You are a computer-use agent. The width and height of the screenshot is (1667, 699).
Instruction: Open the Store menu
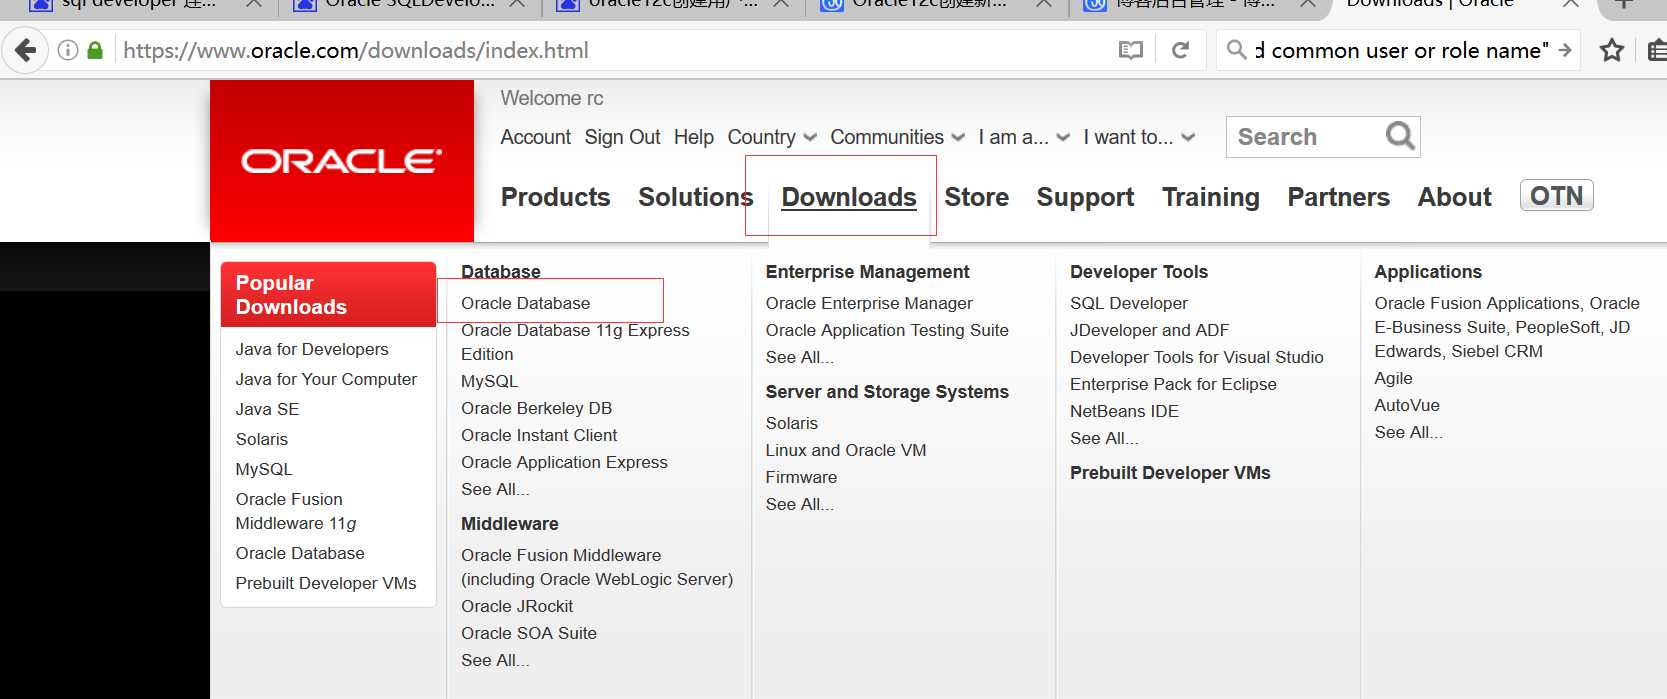977,197
